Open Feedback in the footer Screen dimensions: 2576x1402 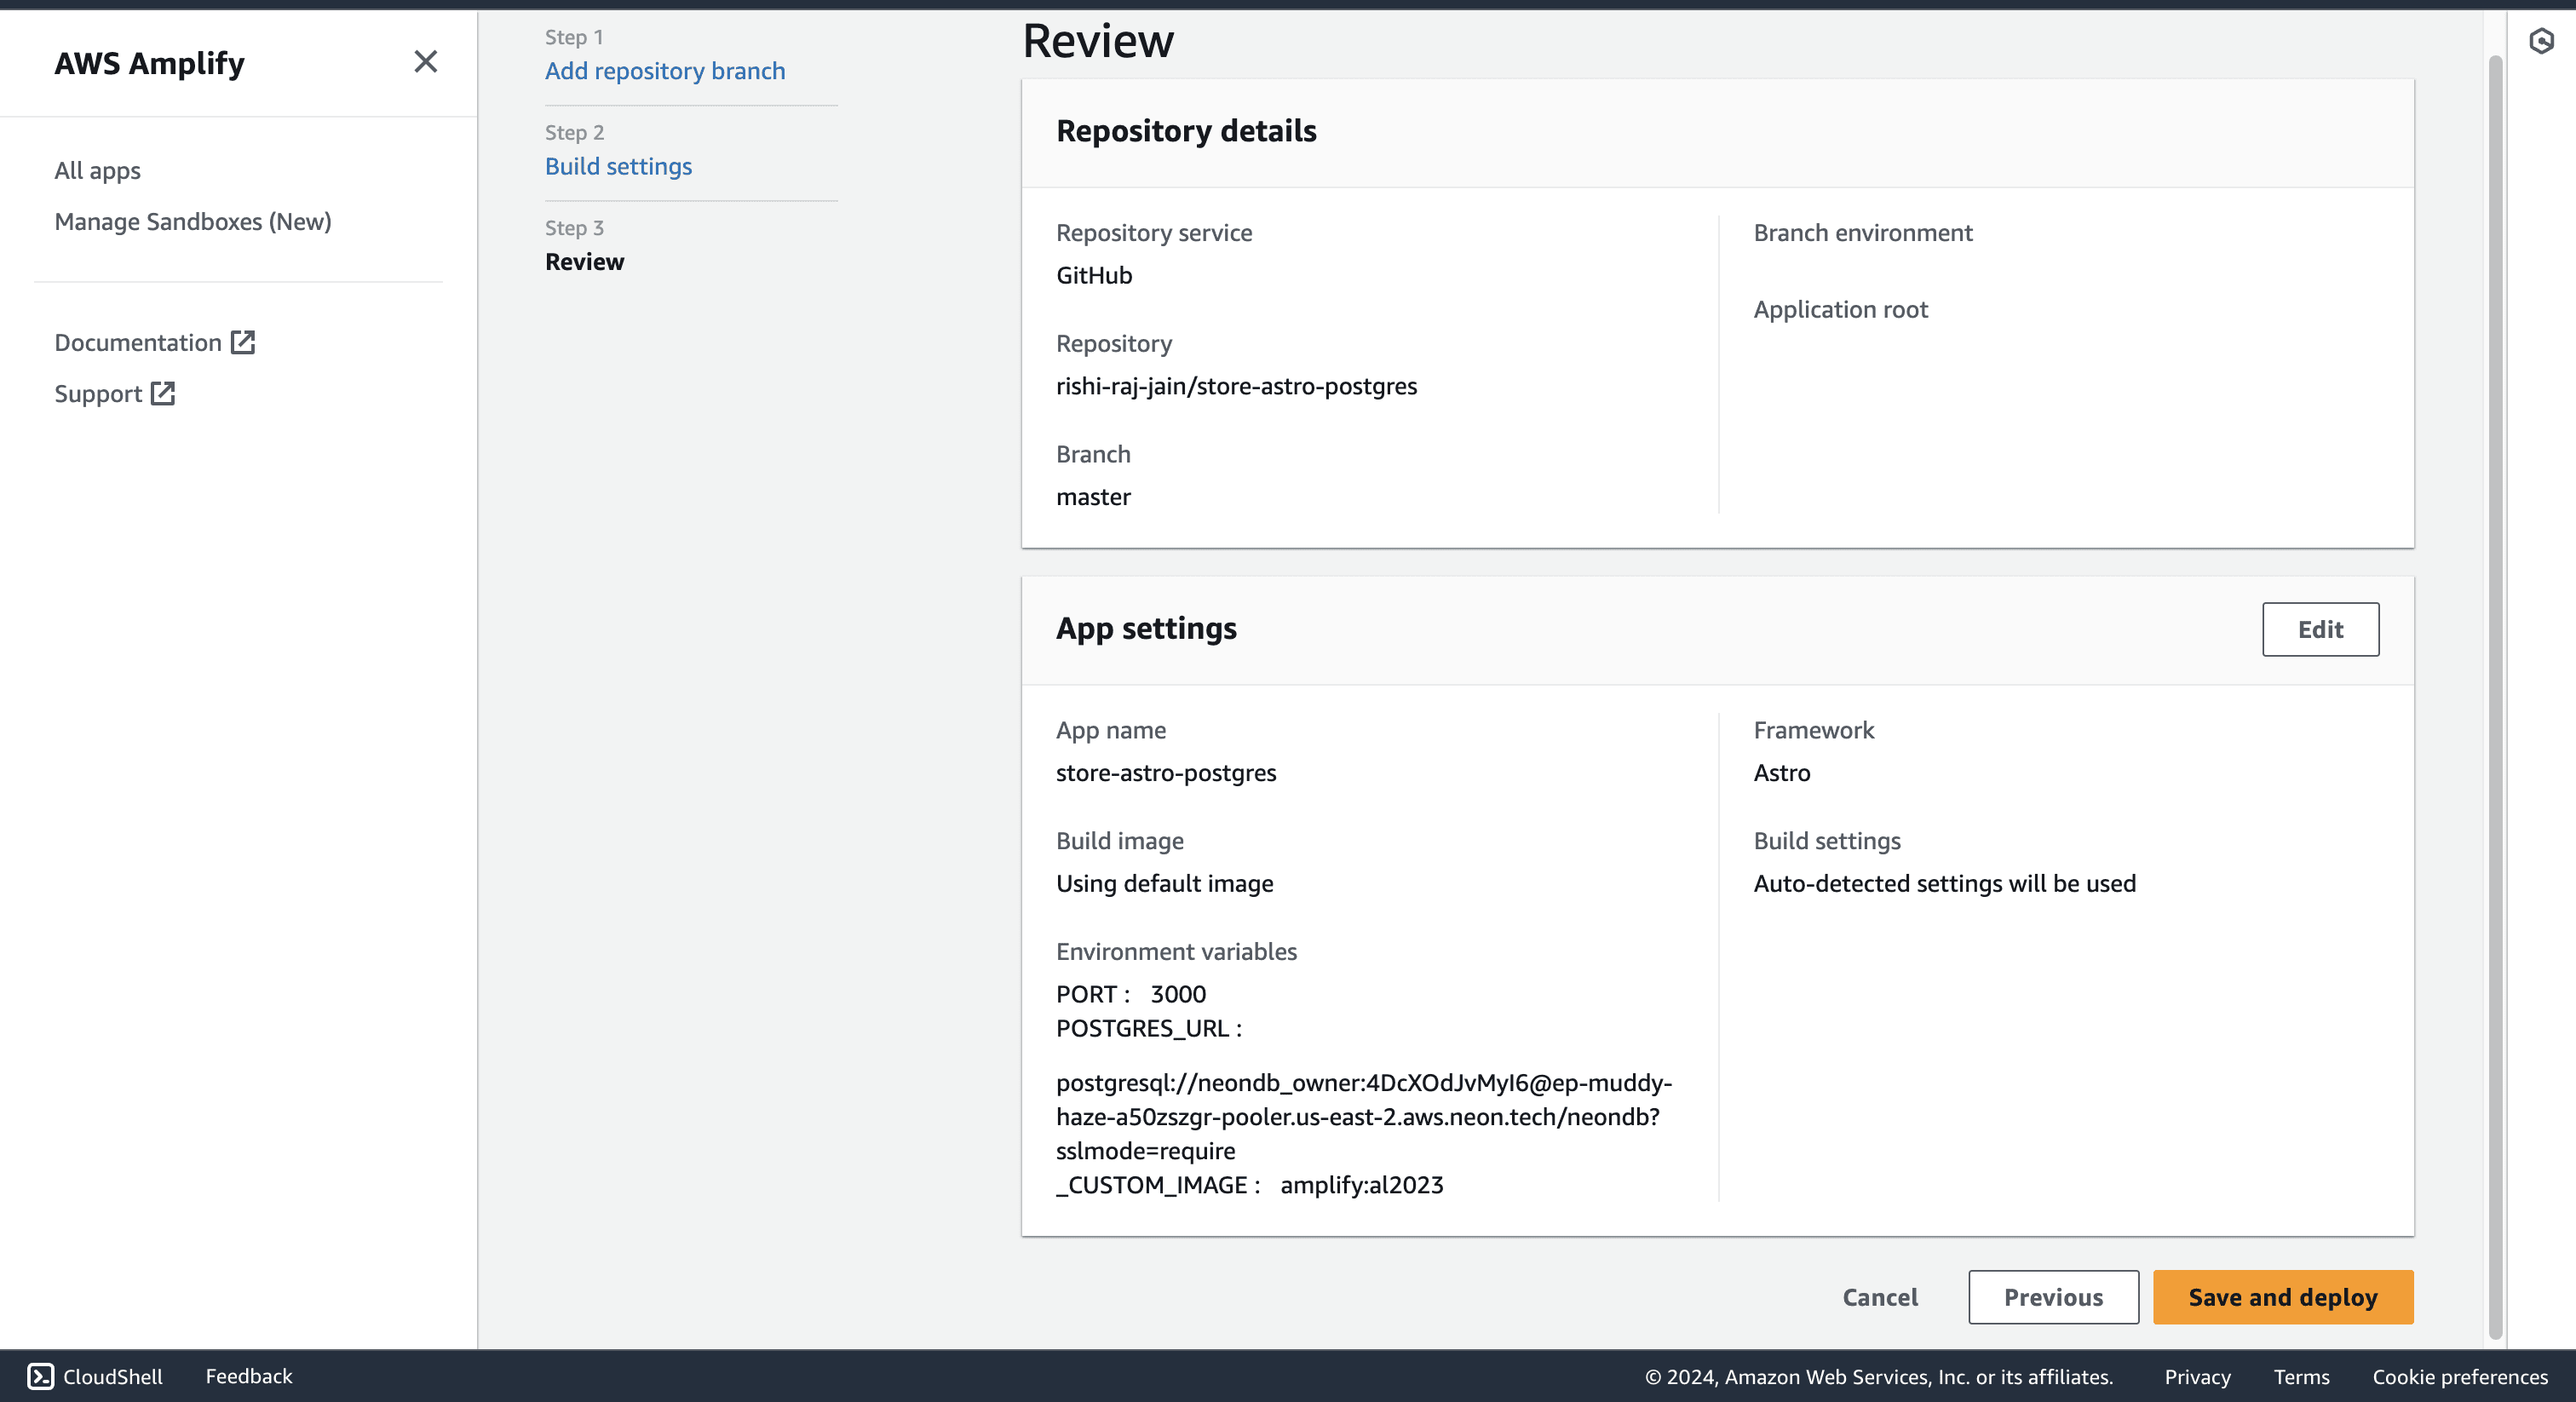point(249,1376)
